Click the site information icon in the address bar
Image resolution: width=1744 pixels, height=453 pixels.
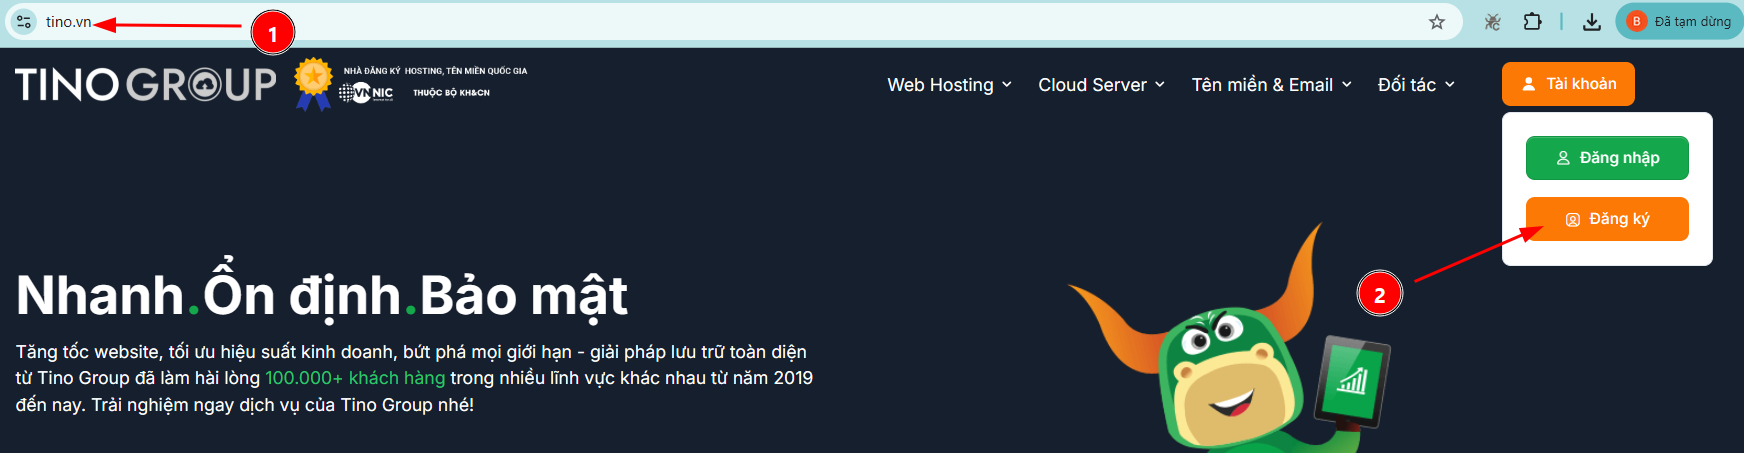click(24, 21)
